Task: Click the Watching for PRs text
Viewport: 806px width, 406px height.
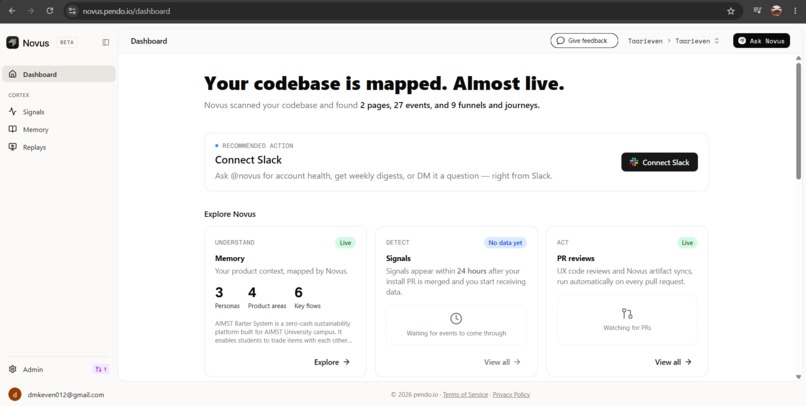Action: pos(627,327)
